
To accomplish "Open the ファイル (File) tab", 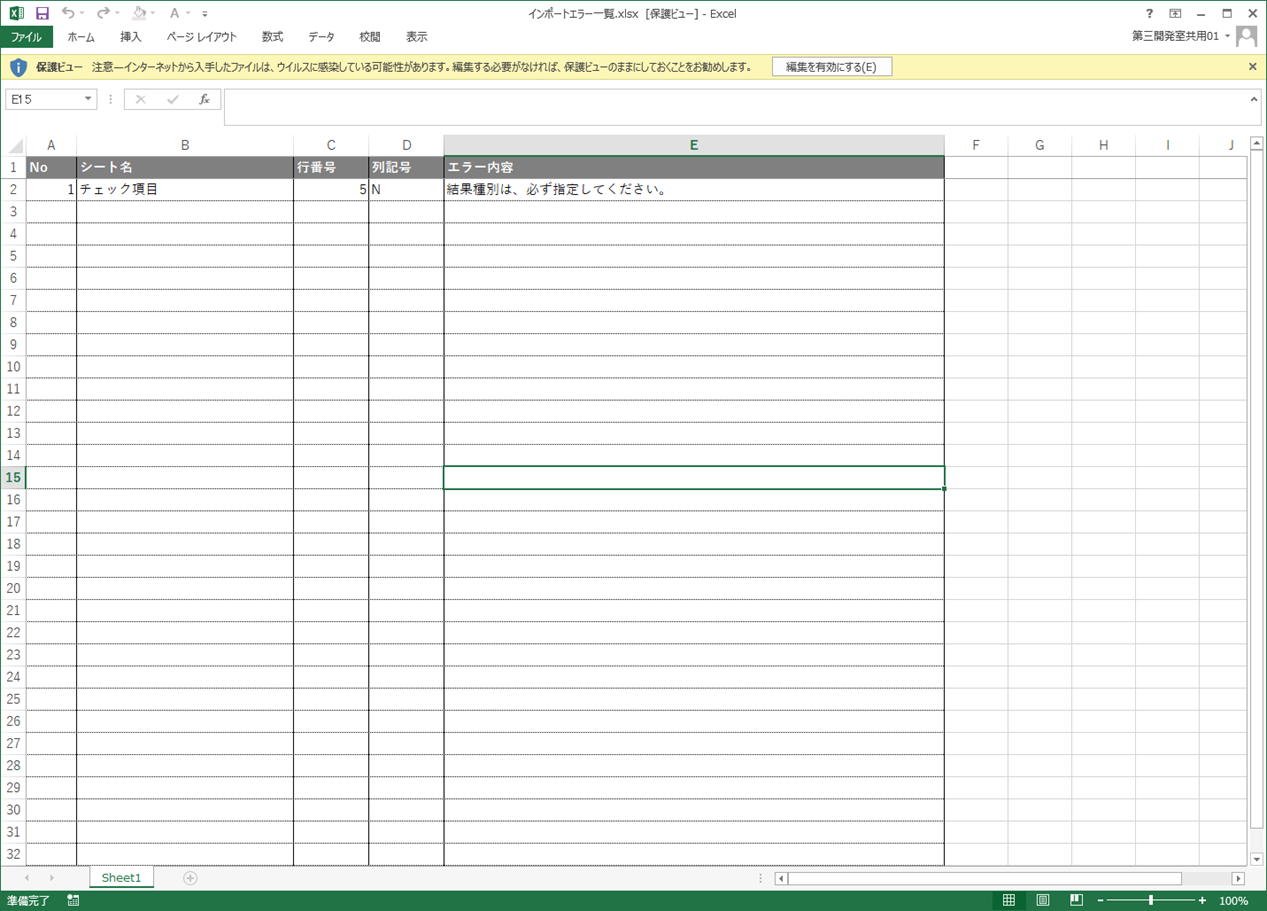I will pyautogui.click(x=26, y=37).
